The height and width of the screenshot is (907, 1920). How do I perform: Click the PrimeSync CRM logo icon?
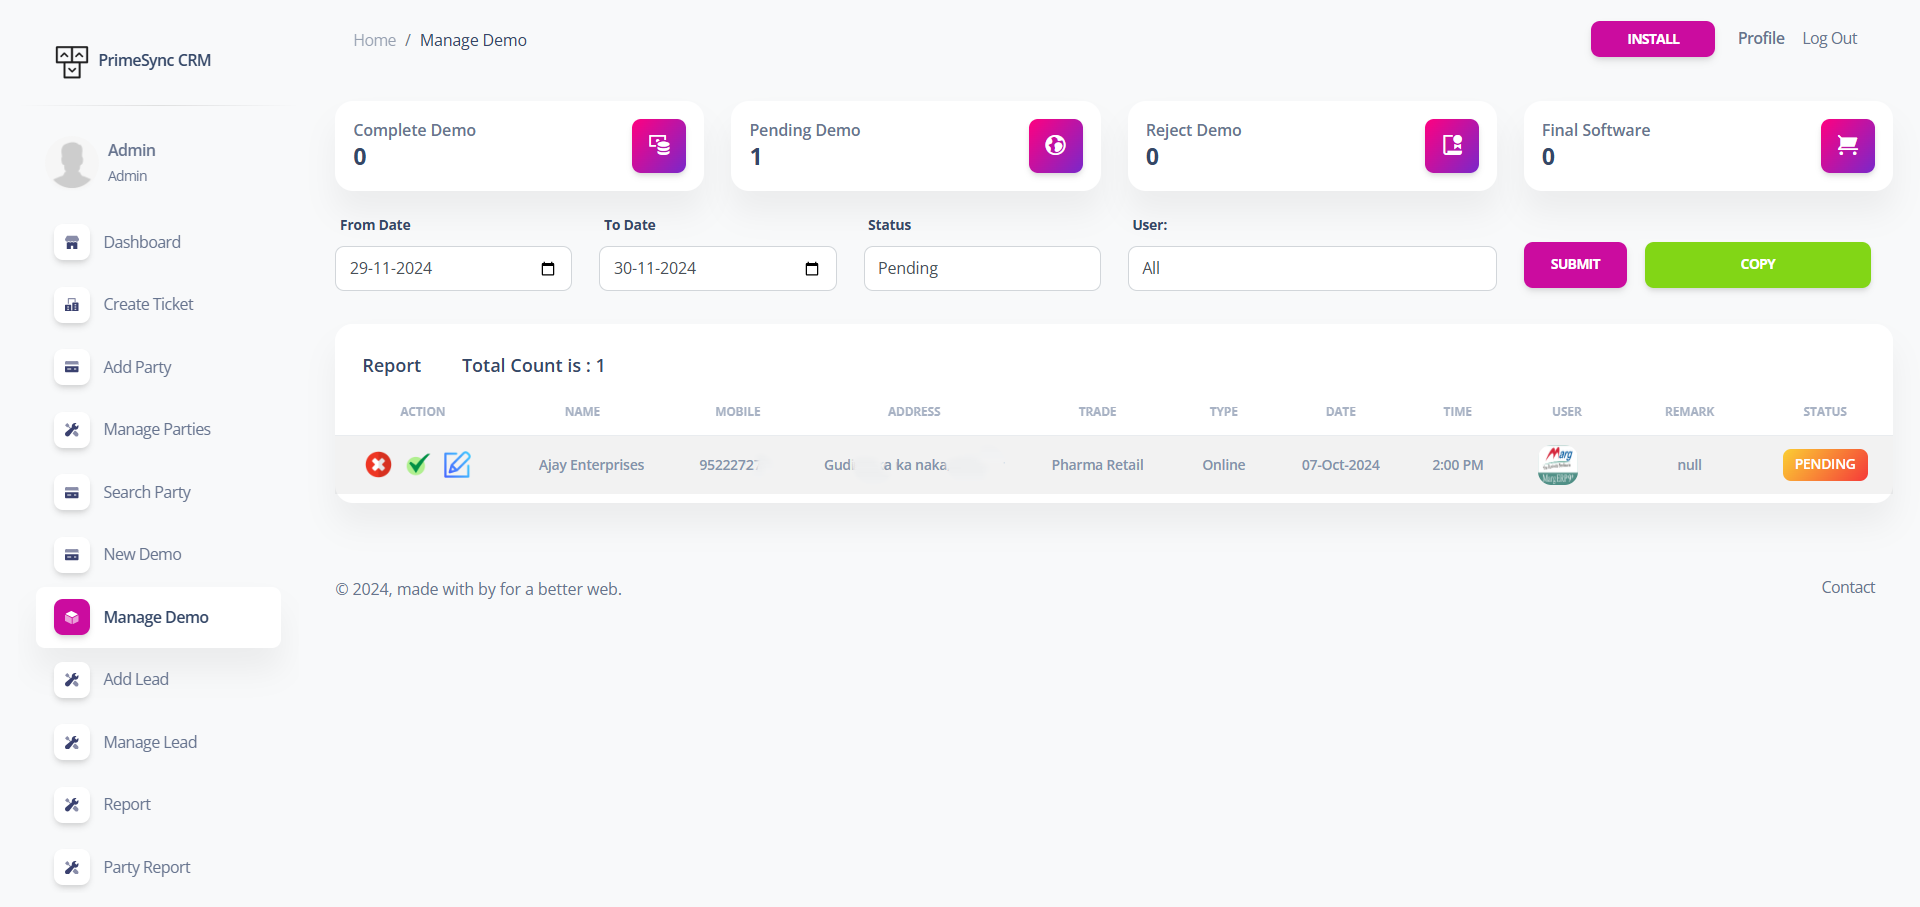point(72,61)
